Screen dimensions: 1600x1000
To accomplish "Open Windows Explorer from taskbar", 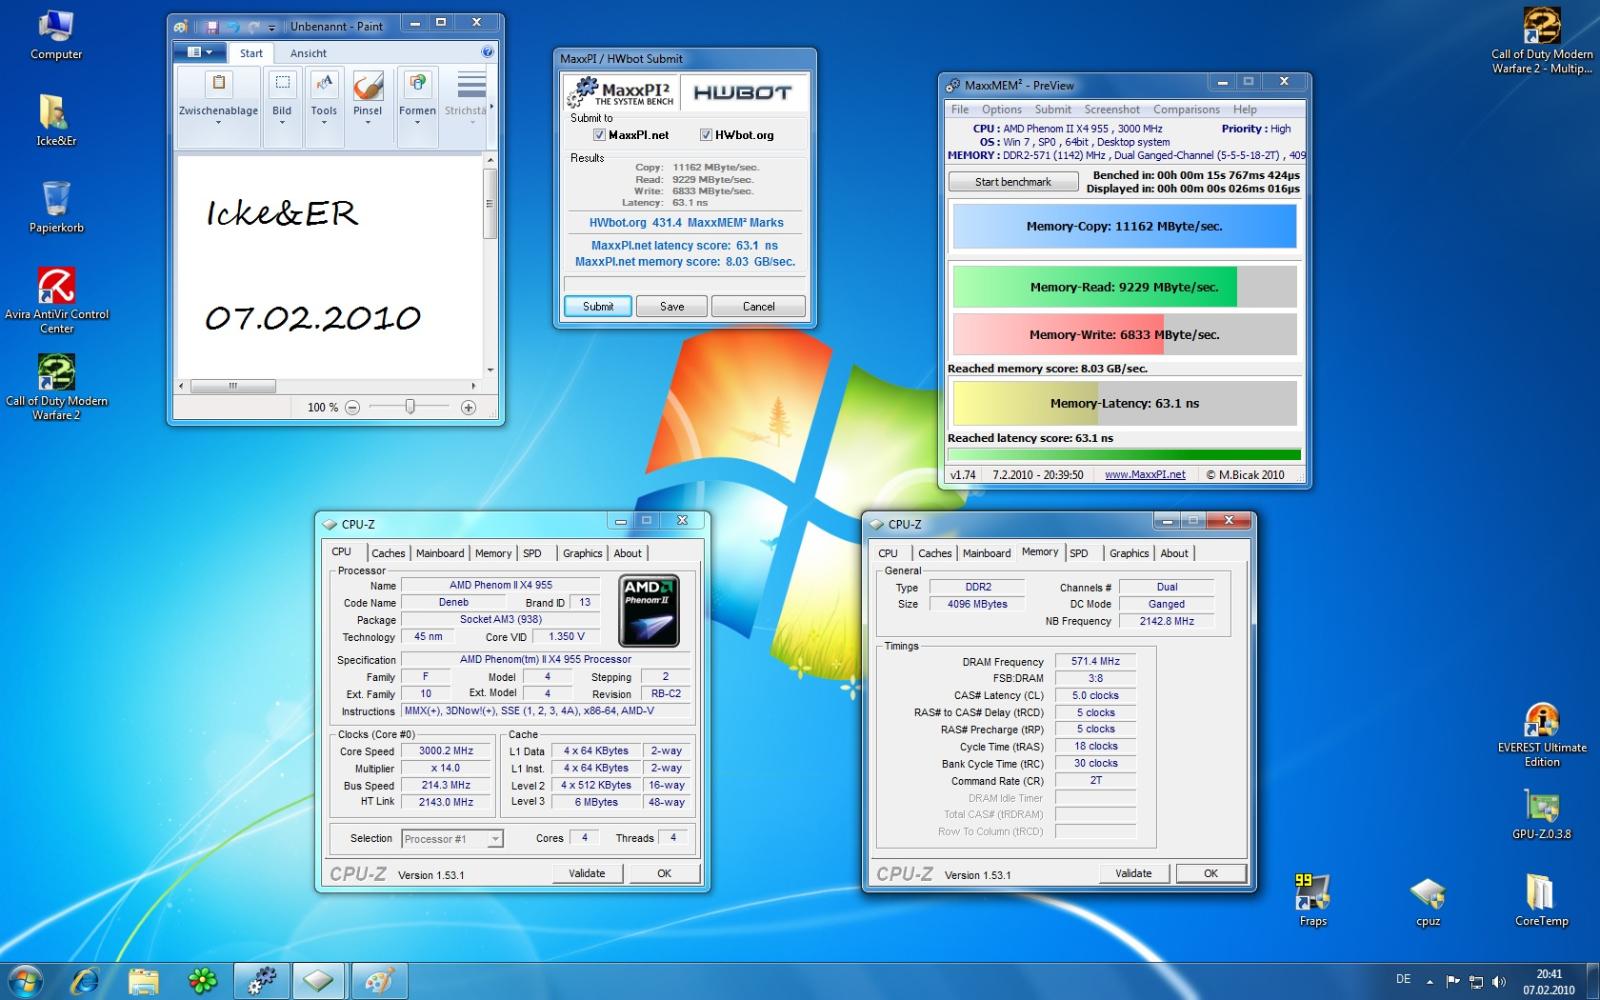I will click(144, 981).
